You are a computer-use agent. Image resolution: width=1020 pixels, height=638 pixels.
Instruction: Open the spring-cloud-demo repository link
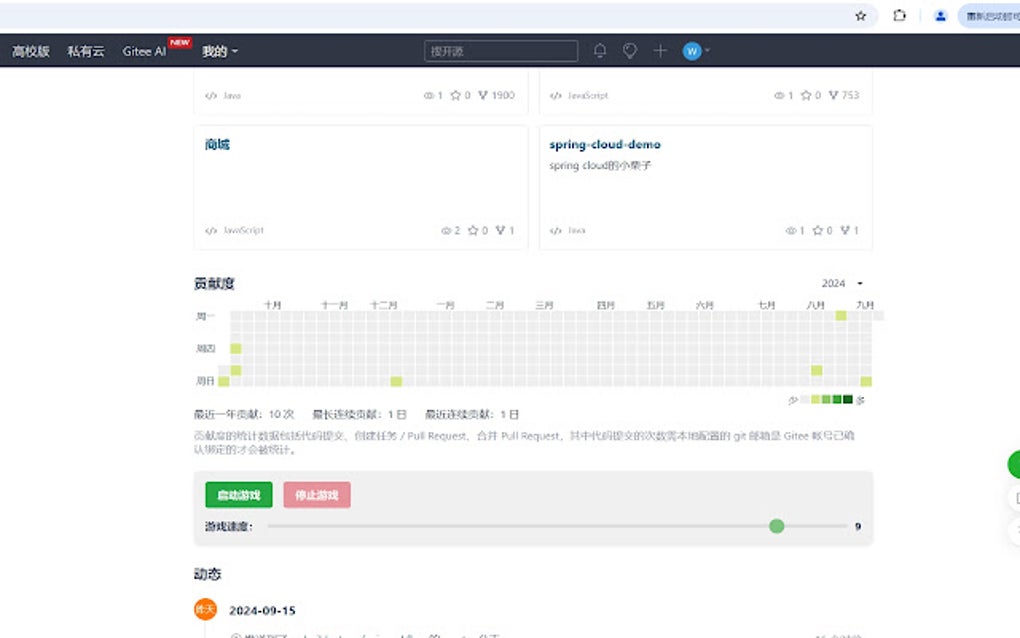coord(605,144)
